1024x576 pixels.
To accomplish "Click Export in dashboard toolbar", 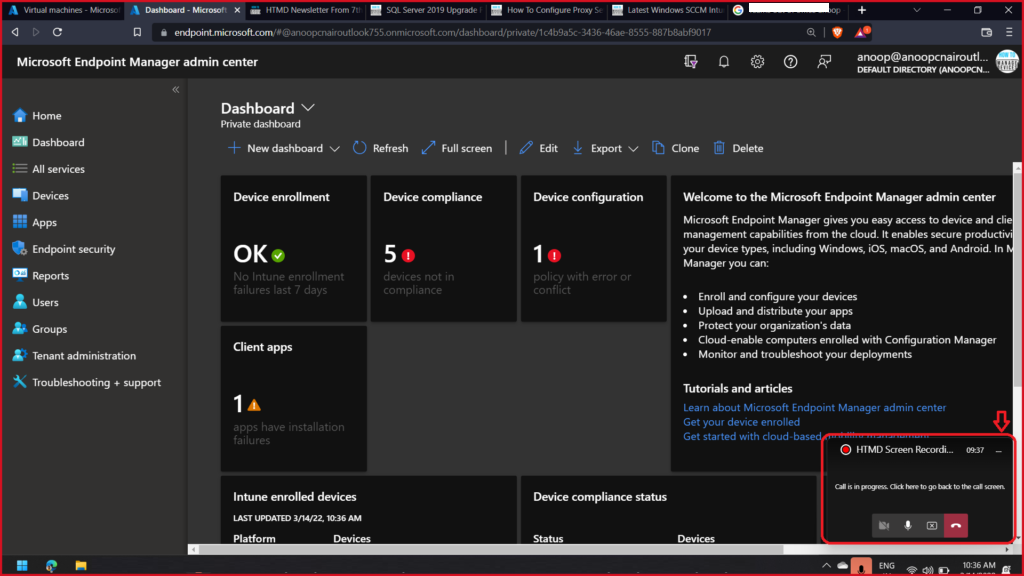I will point(597,148).
